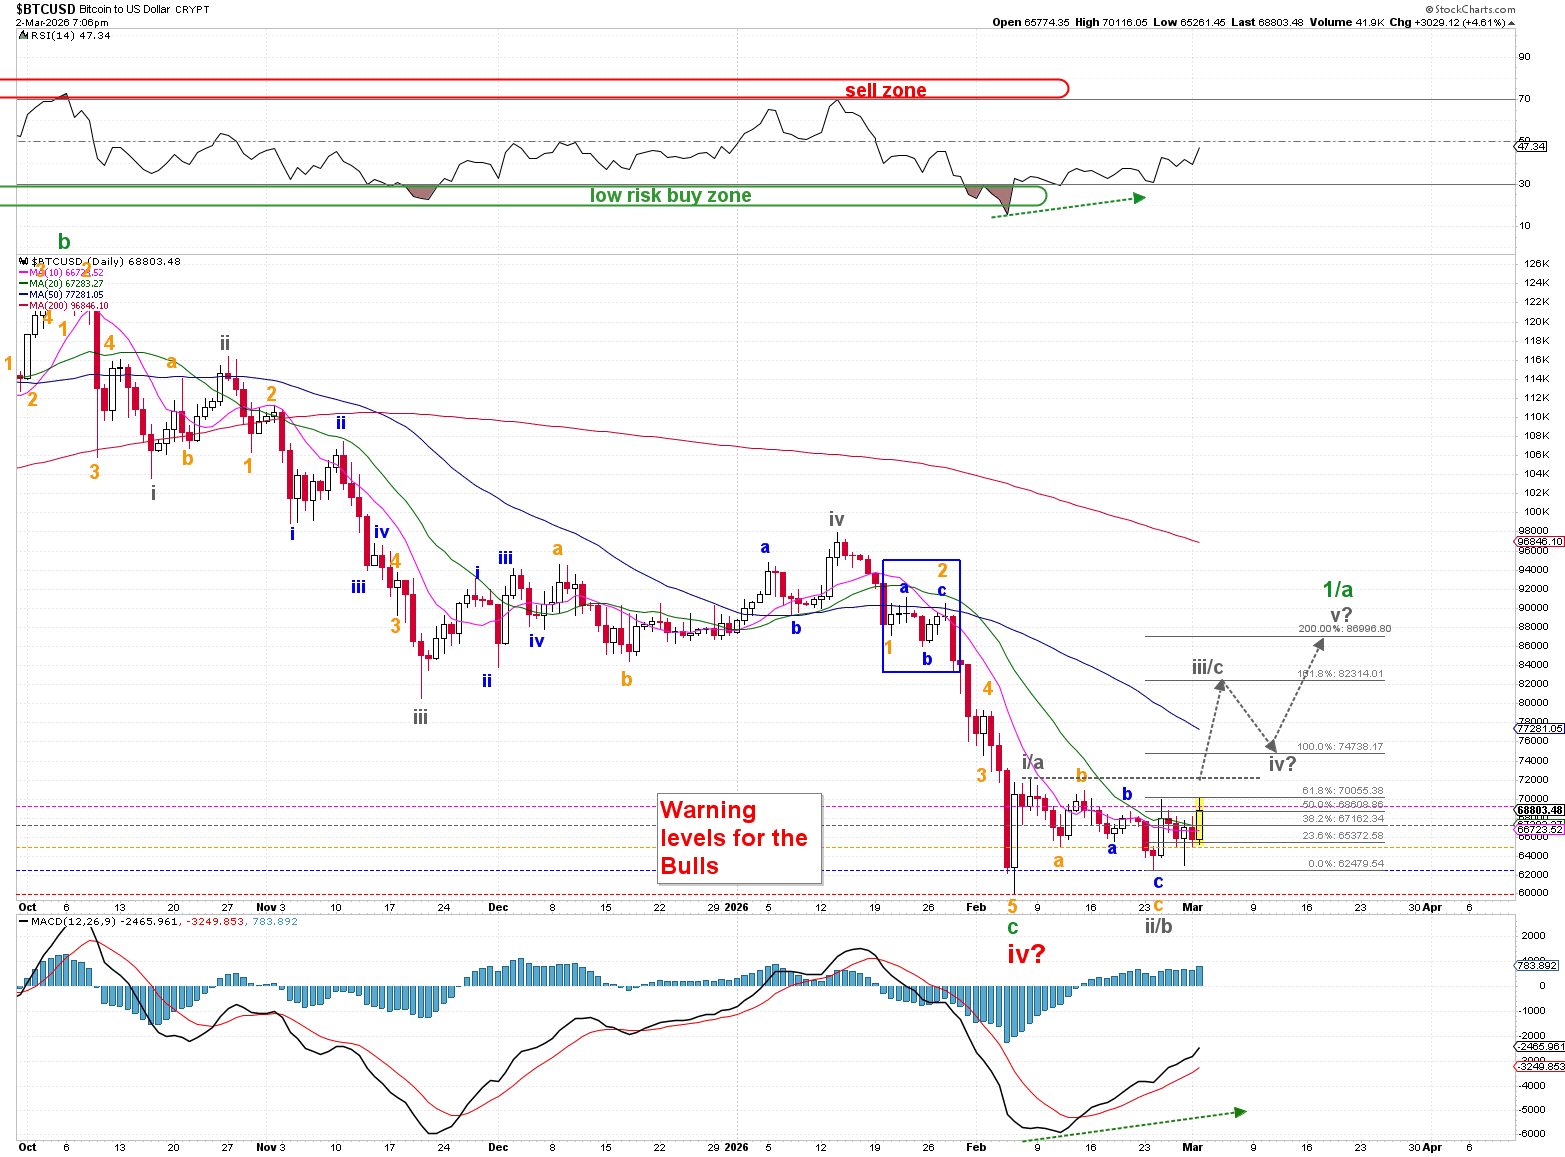
Task: Click the 100.0%: 74738.17 Fibonacci level
Action: pos(1340,747)
